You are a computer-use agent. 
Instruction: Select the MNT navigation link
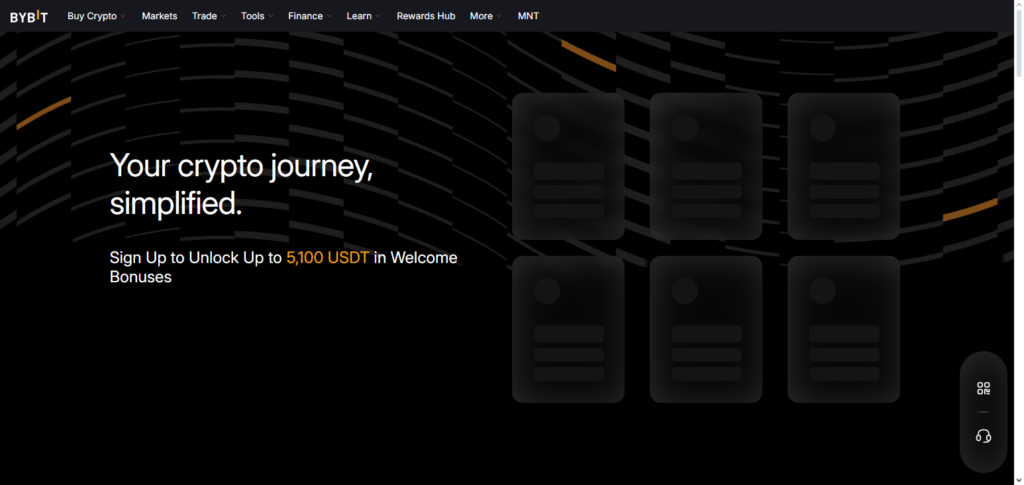pyautogui.click(x=528, y=16)
